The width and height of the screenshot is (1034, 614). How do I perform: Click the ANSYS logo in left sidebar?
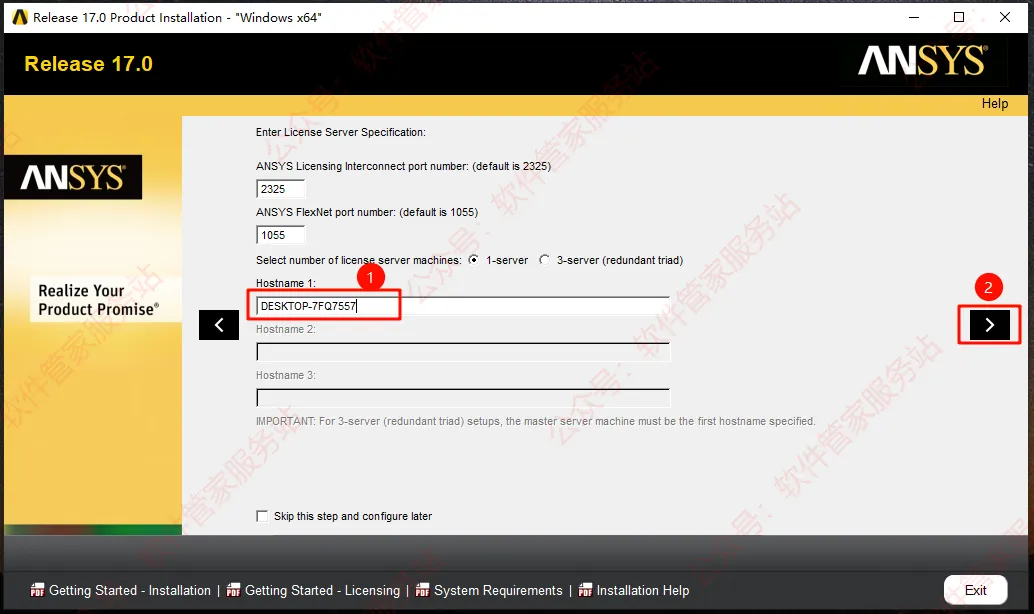pyautogui.click(x=73, y=177)
